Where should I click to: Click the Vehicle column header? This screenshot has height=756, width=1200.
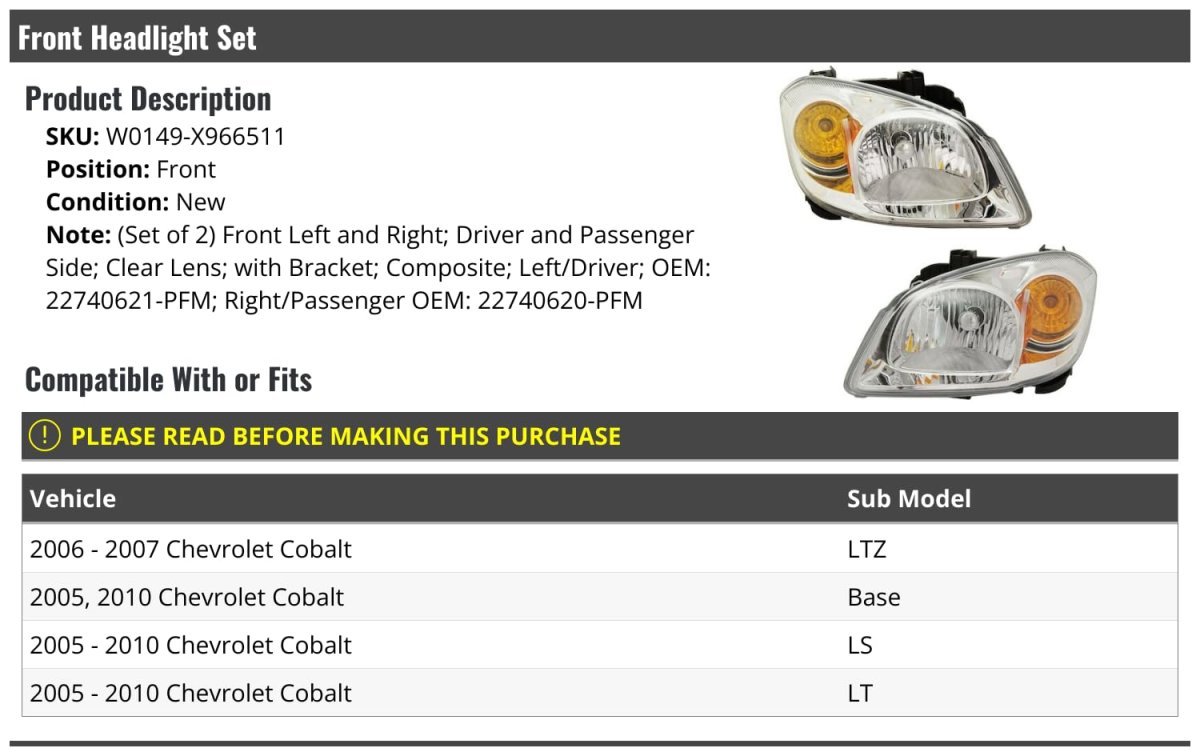[x=73, y=498]
